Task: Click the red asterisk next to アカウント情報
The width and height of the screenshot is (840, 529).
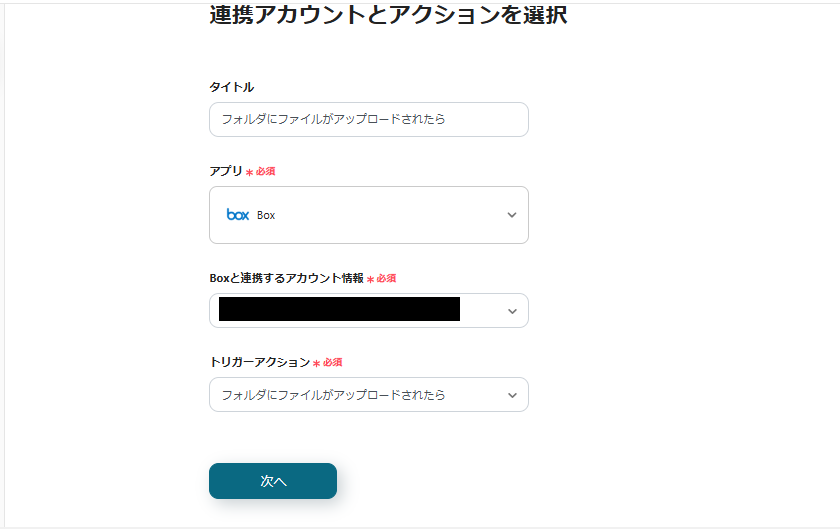Action: (x=370, y=279)
